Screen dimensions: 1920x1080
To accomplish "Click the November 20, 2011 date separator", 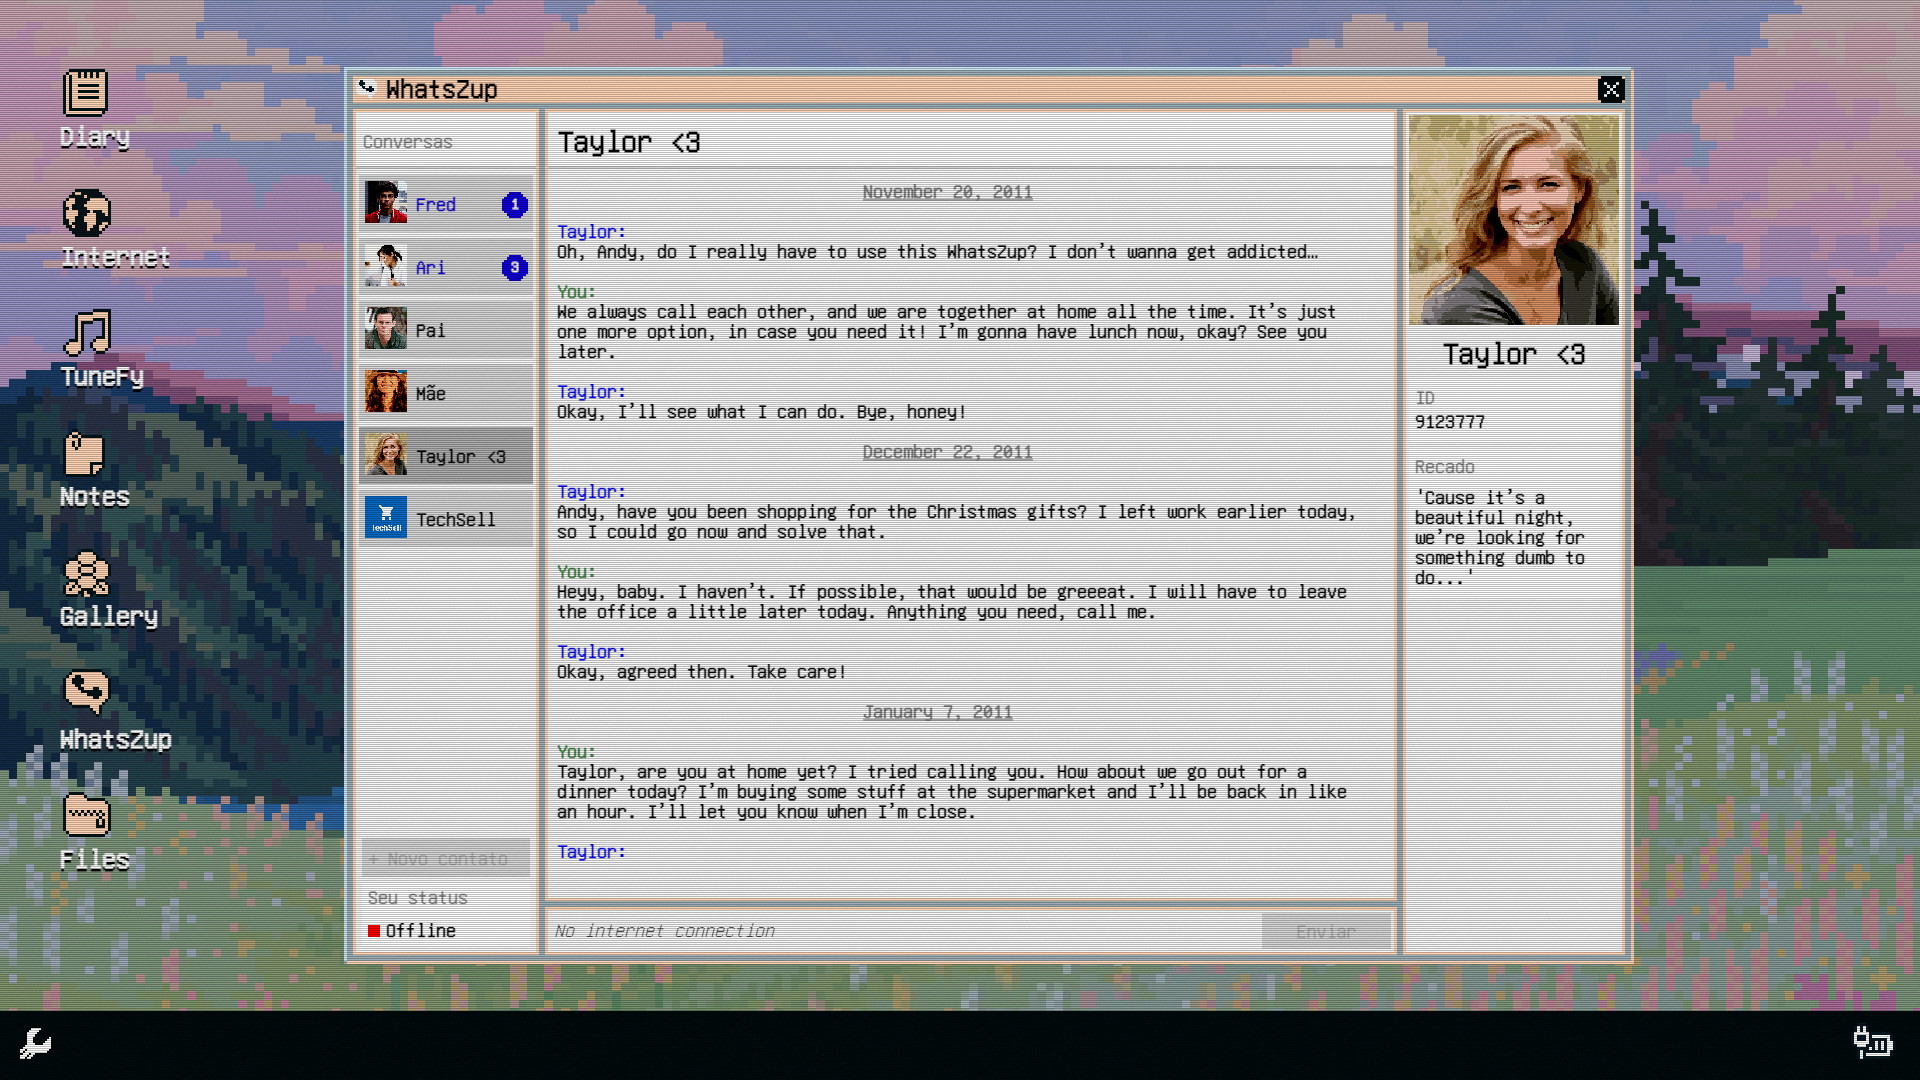I will click(947, 192).
